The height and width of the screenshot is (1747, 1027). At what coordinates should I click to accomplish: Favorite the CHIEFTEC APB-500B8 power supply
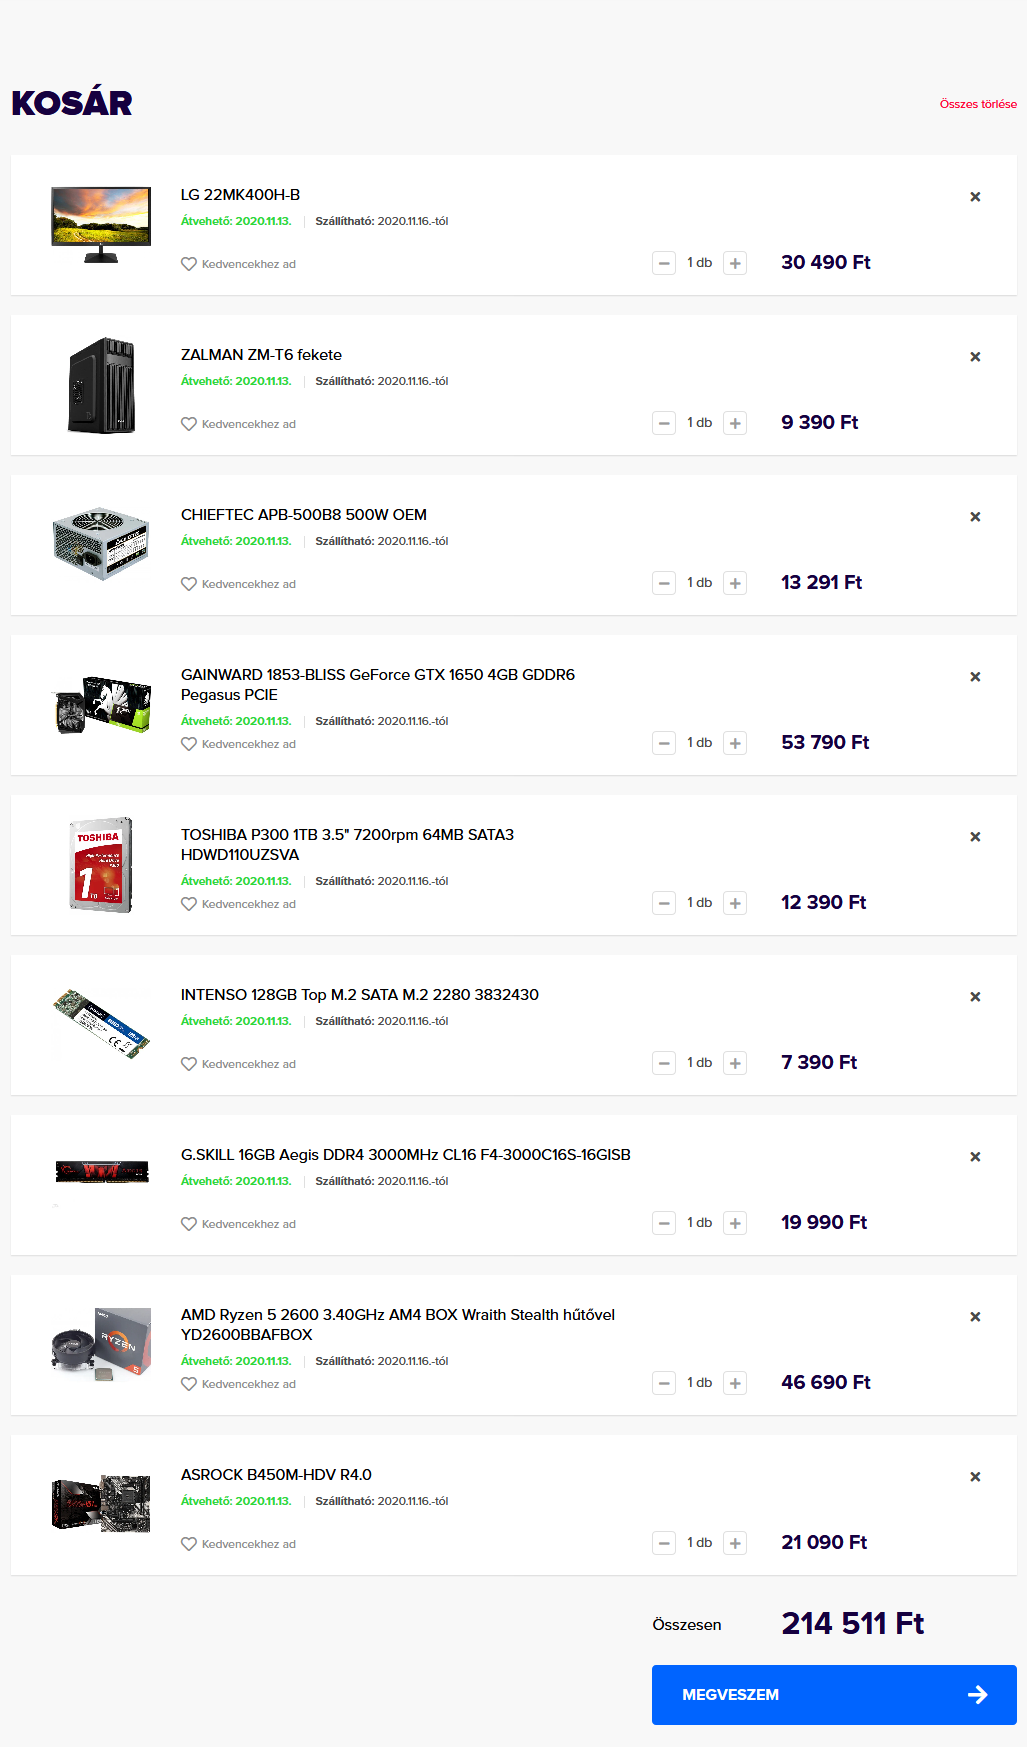[x=189, y=584]
